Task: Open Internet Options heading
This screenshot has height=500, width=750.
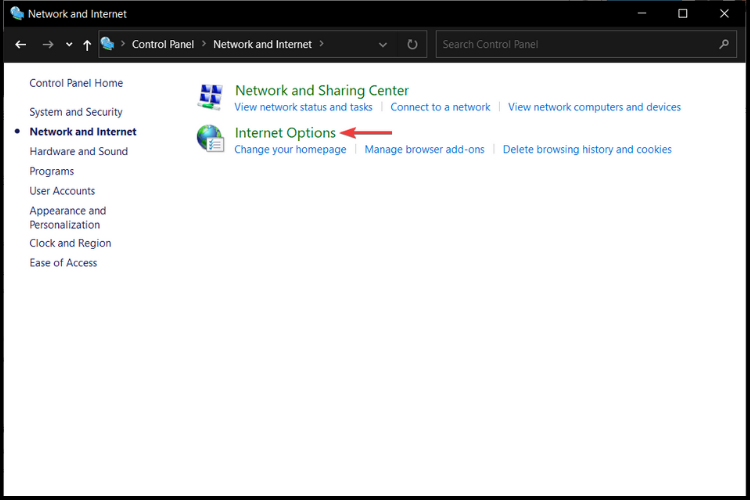Action: tap(285, 133)
